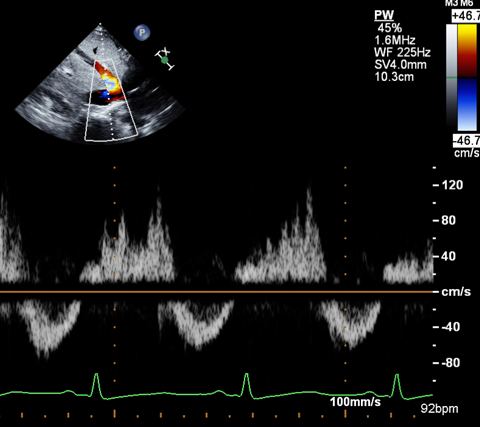Click the orange Doppler baseline
The height and width of the screenshot is (427, 480).
pos(217,292)
